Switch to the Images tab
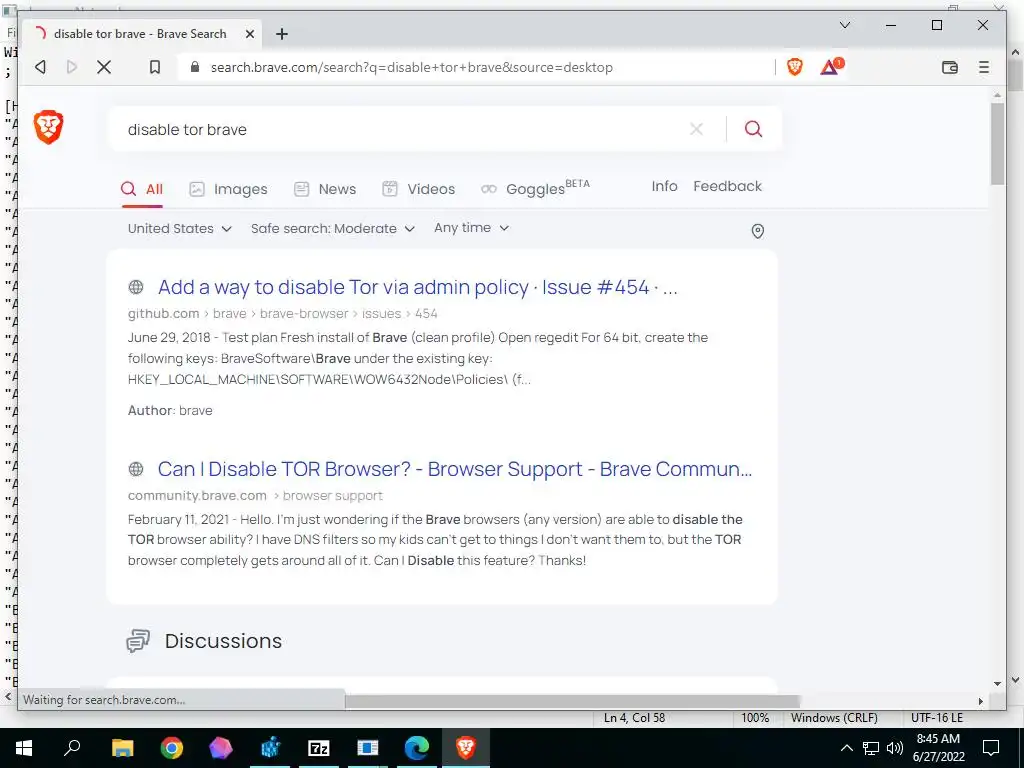 coord(228,189)
